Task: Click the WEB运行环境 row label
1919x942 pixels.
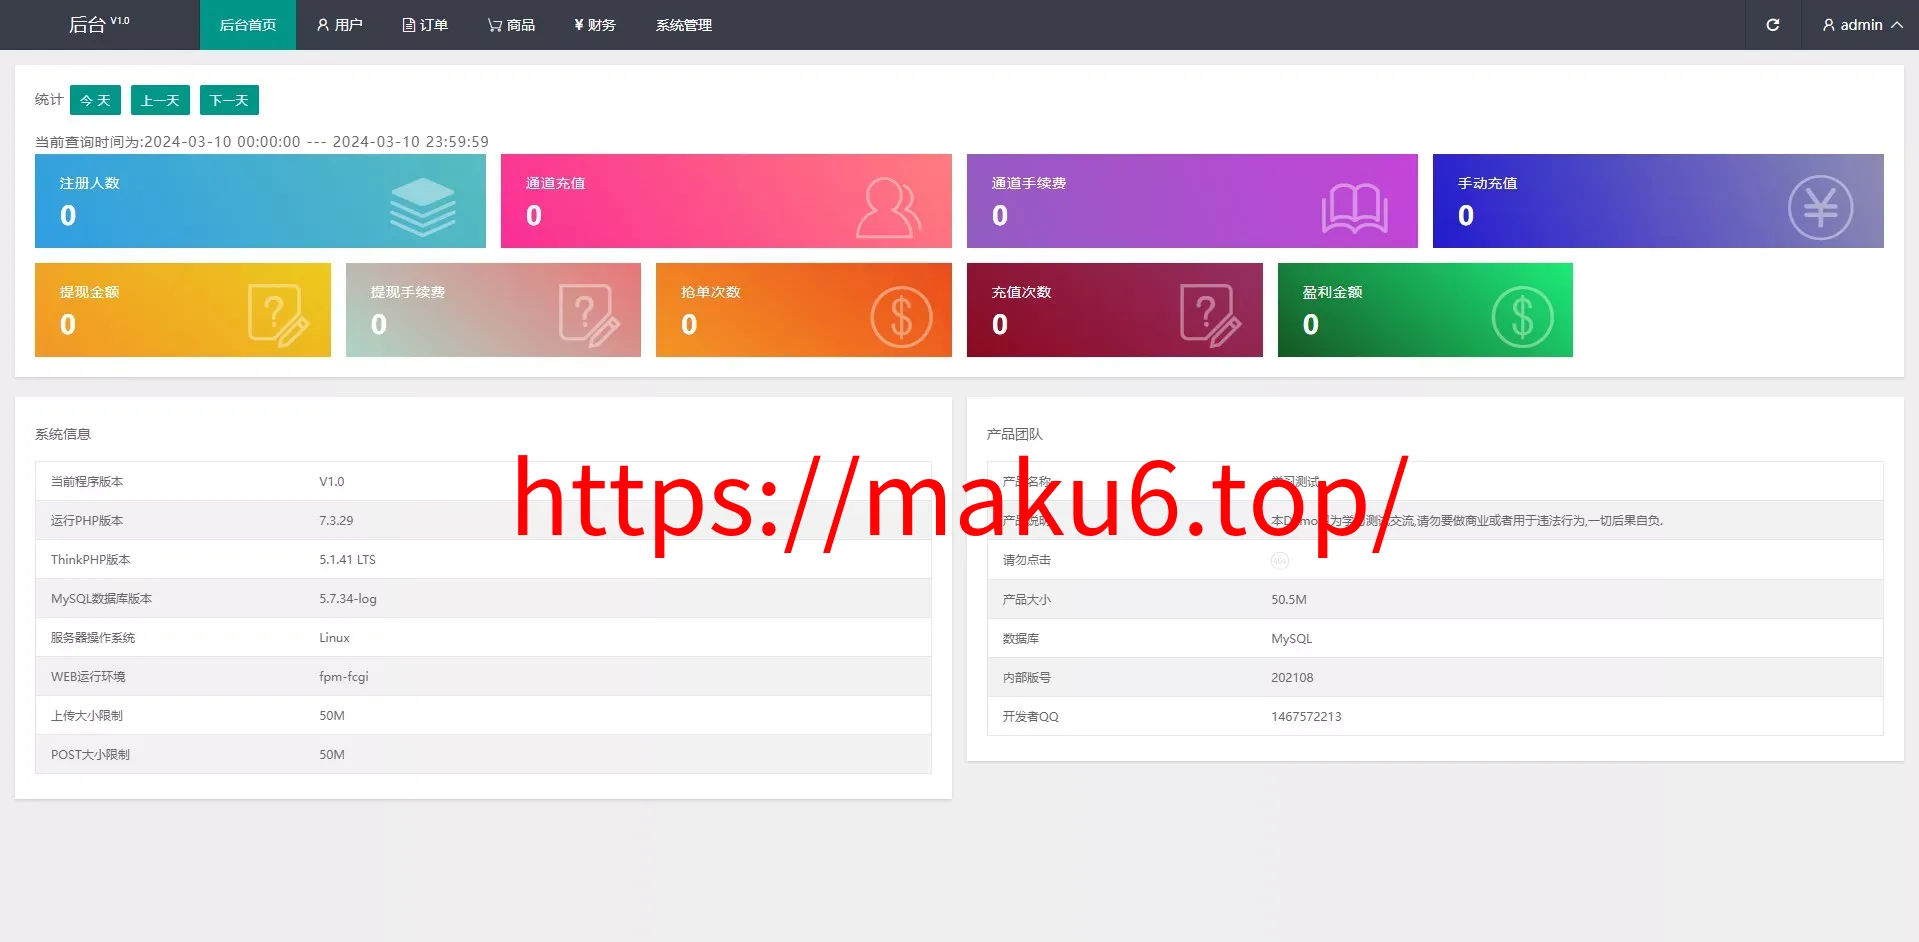Action: [x=88, y=677]
